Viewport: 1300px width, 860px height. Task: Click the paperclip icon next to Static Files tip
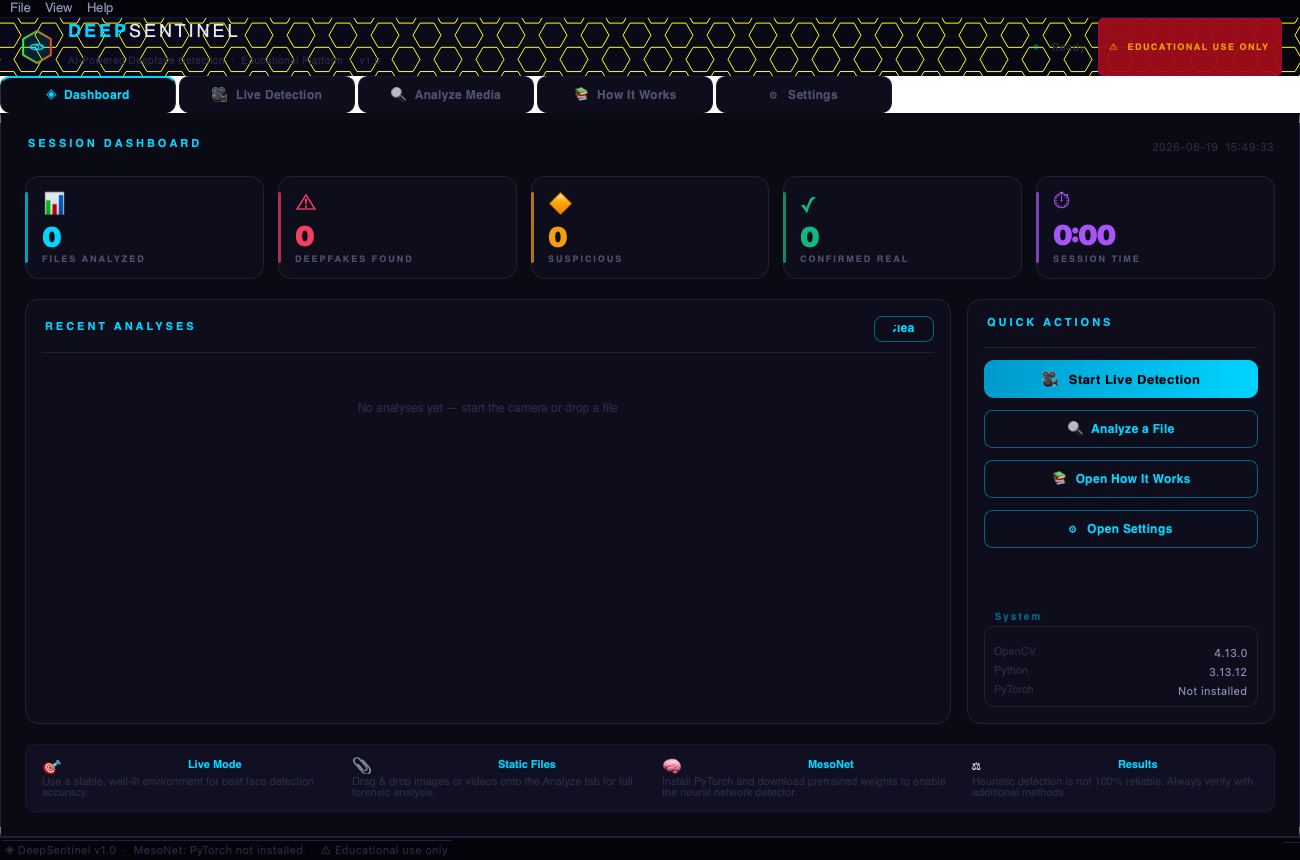point(362,766)
